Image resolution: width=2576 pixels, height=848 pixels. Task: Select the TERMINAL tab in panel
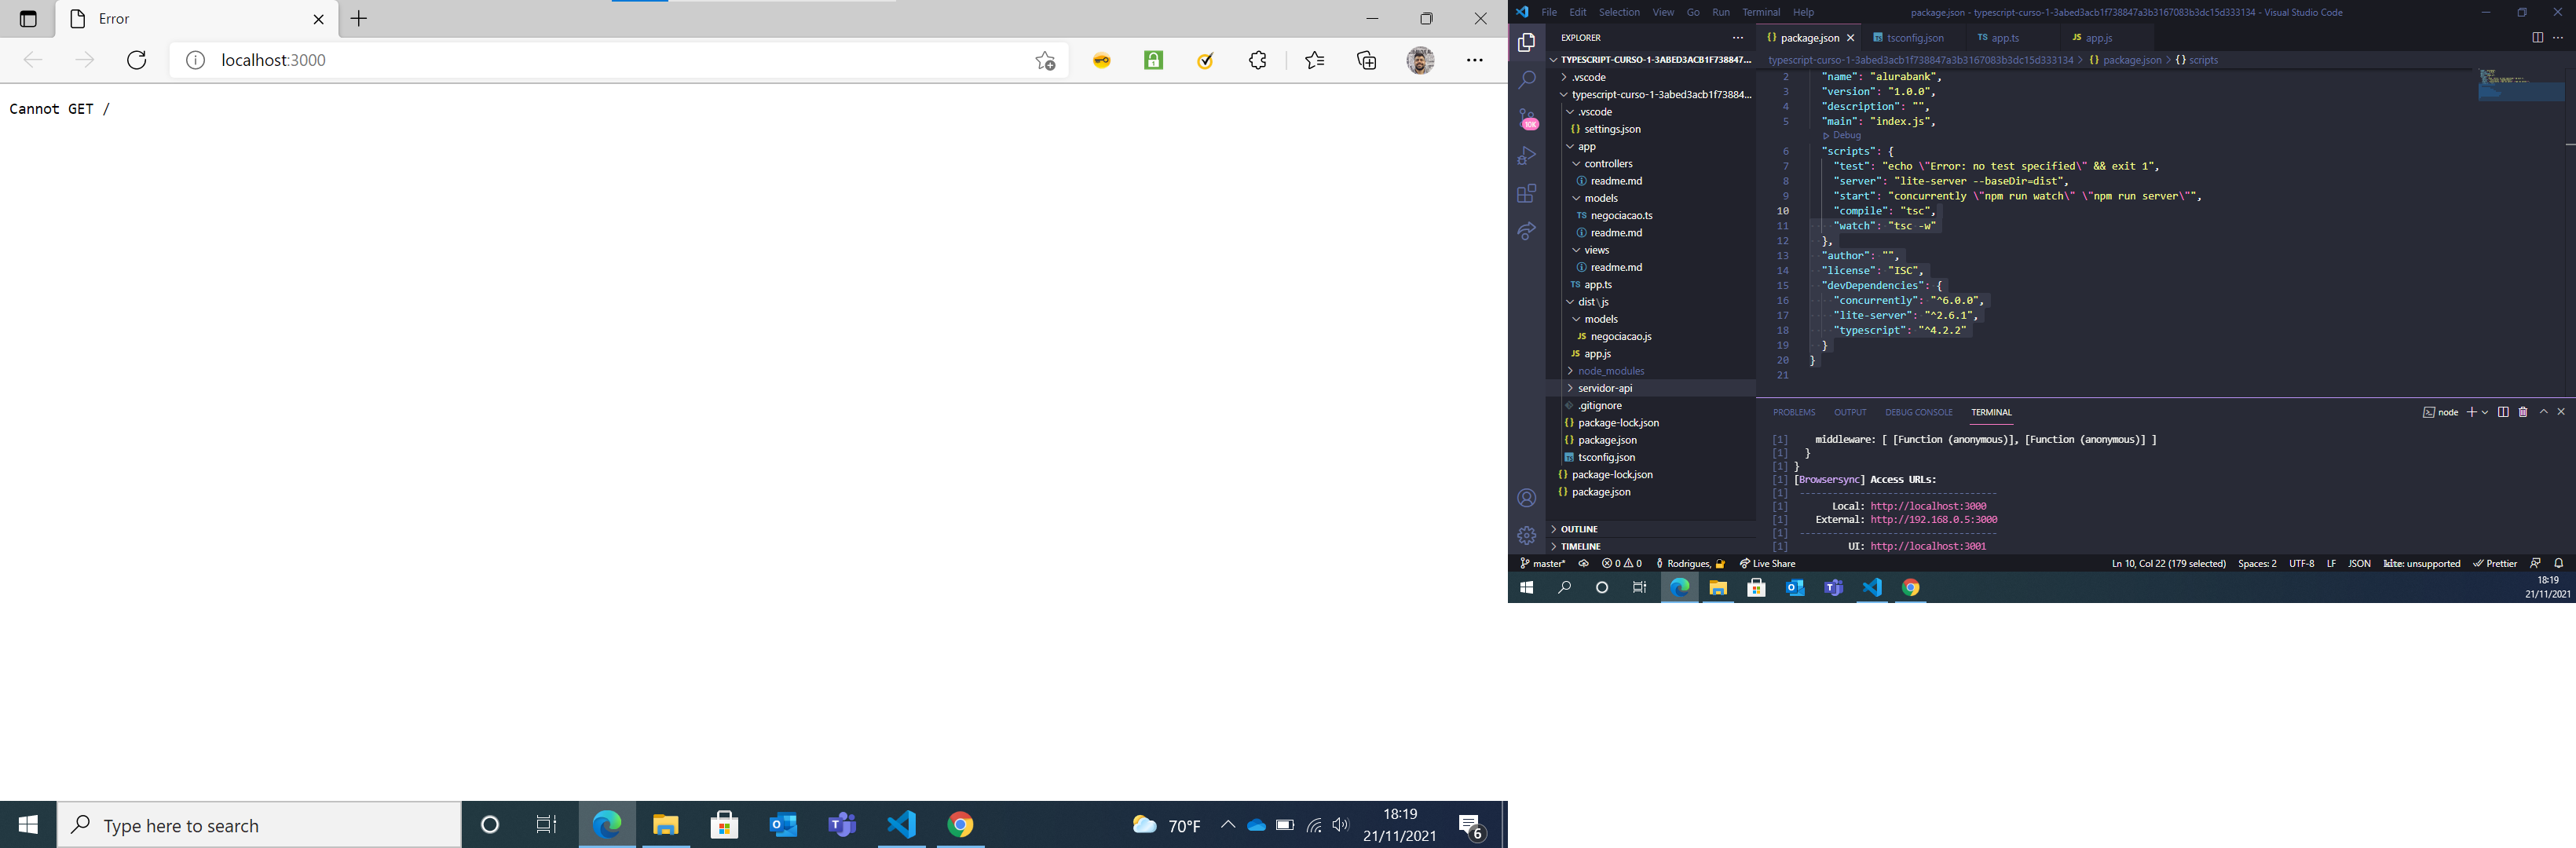click(x=1991, y=412)
